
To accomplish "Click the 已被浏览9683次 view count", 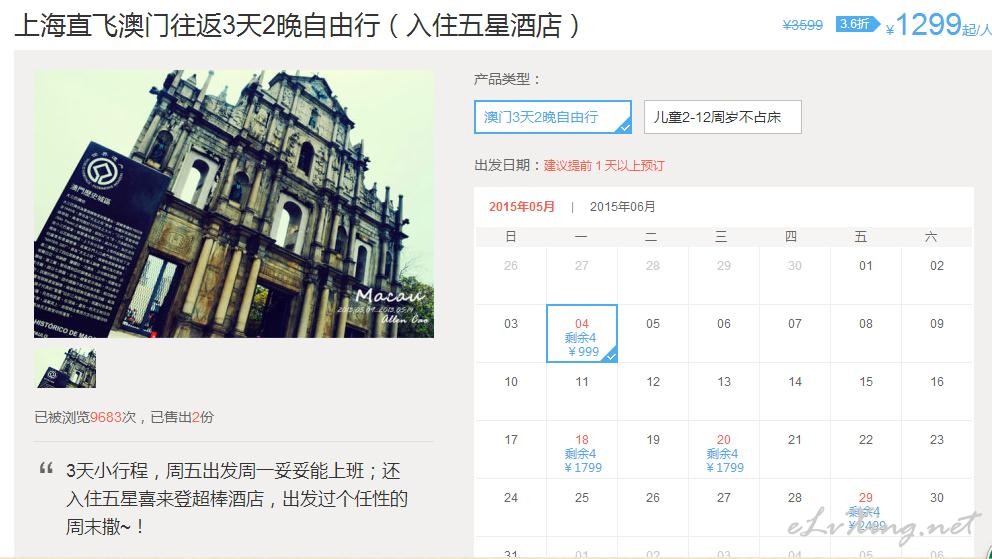I will [x=85, y=417].
